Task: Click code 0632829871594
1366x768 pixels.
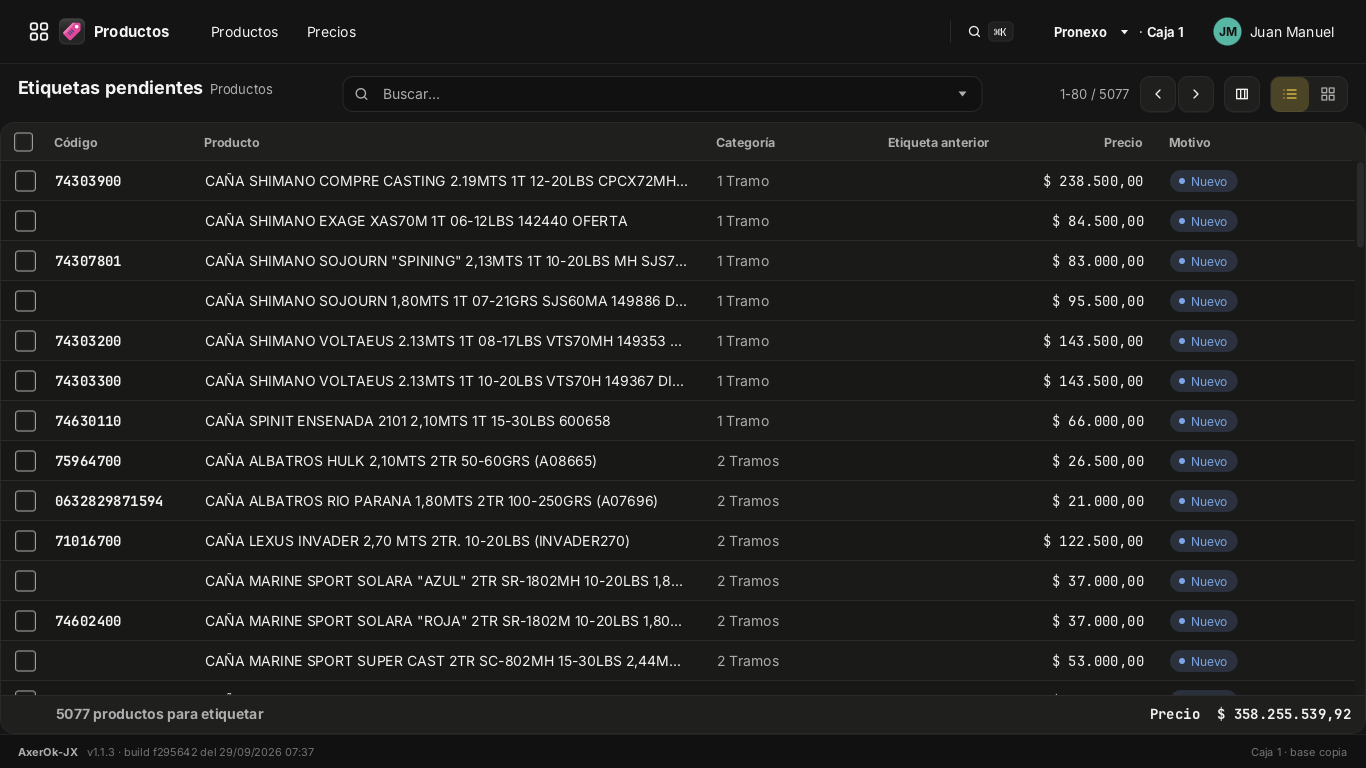Action: click(x=109, y=501)
